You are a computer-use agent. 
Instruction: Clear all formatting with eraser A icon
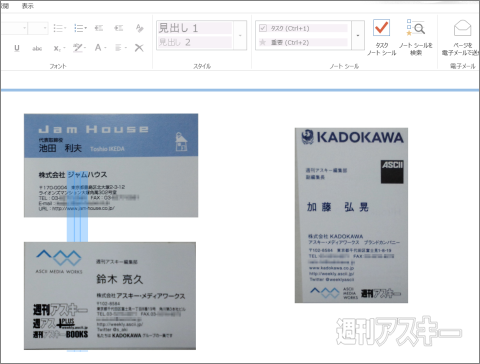(140, 28)
